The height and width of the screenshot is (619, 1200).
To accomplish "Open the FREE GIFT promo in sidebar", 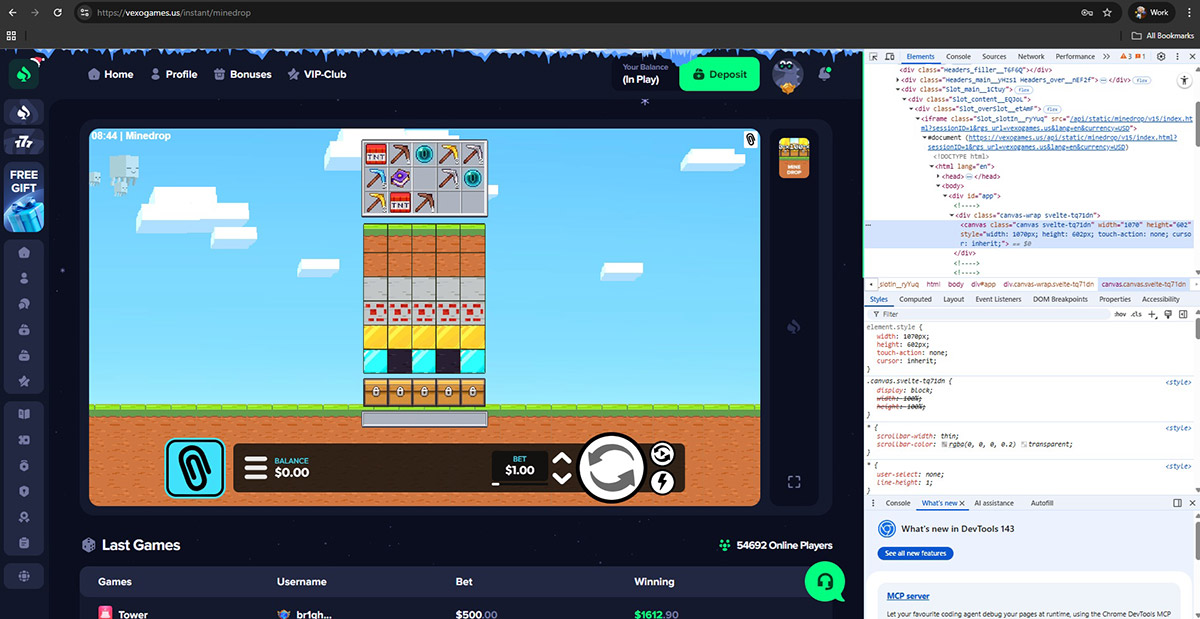I will [24, 196].
